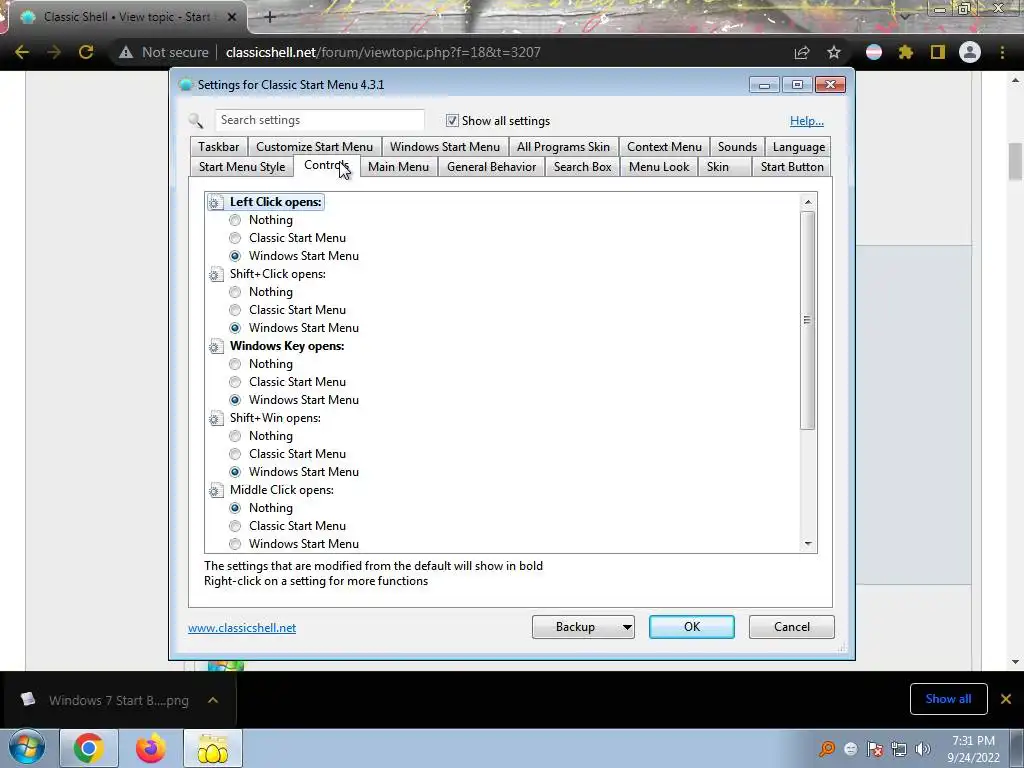Click into the Search settings field
Screen dimensions: 1024x768
[x=319, y=120]
